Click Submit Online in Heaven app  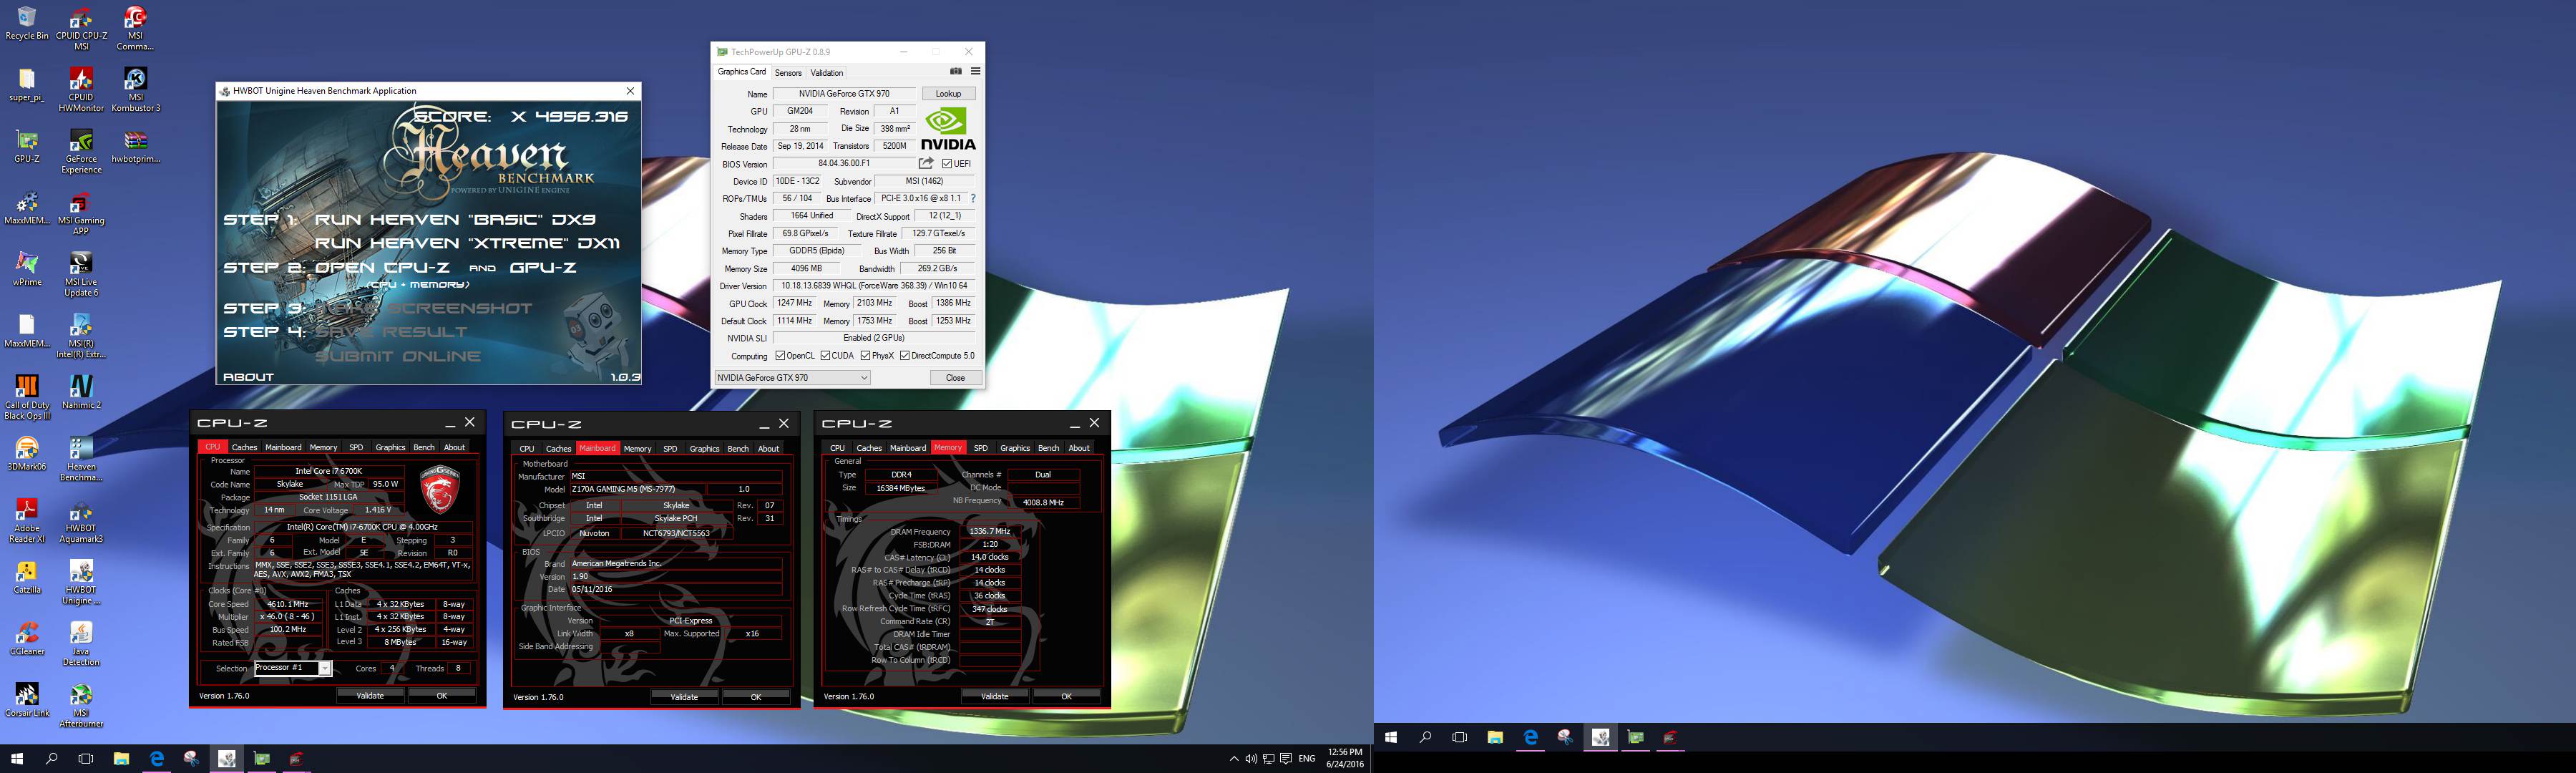[x=398, y=356]
